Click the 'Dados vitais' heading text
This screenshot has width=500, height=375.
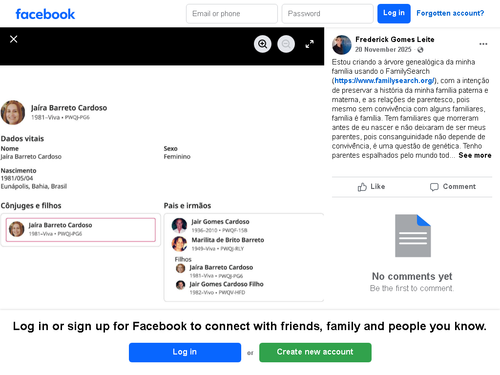(x=22, y=139)
